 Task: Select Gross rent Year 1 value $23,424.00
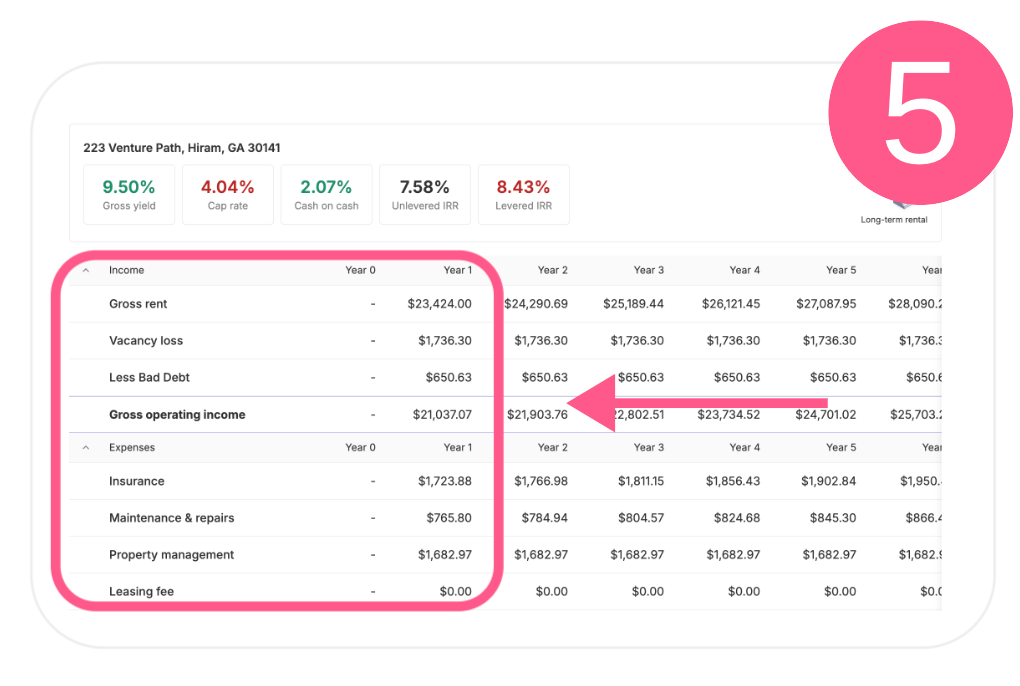coord(440,304)
